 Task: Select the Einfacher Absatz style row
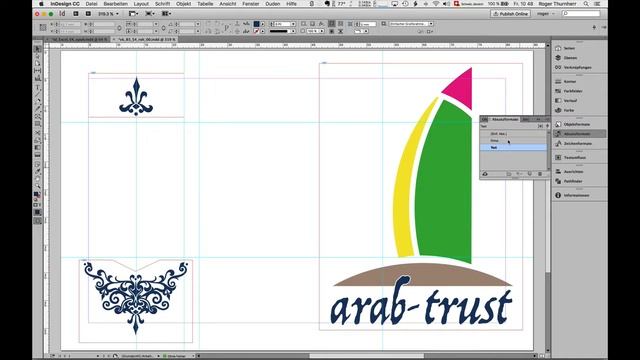pos(513,134)
